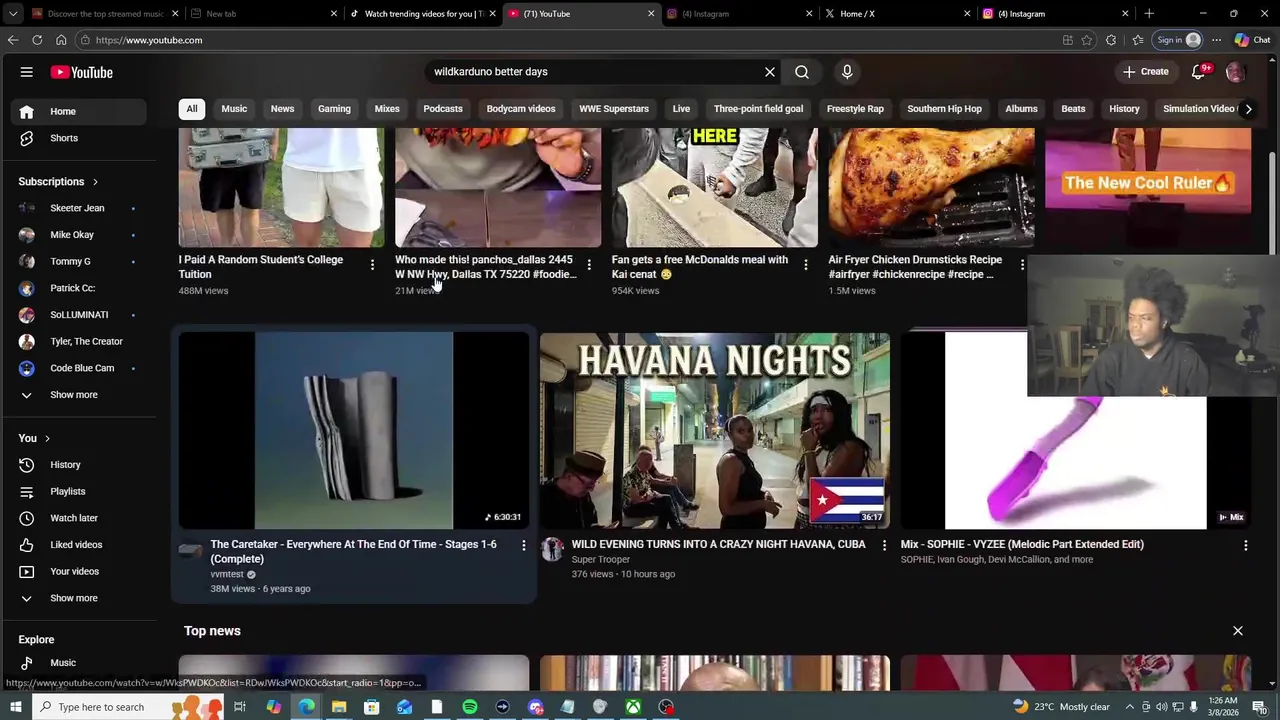Play The Caretaker video thumbnail
Viewport: 1280px width, 720px height.
353,430
